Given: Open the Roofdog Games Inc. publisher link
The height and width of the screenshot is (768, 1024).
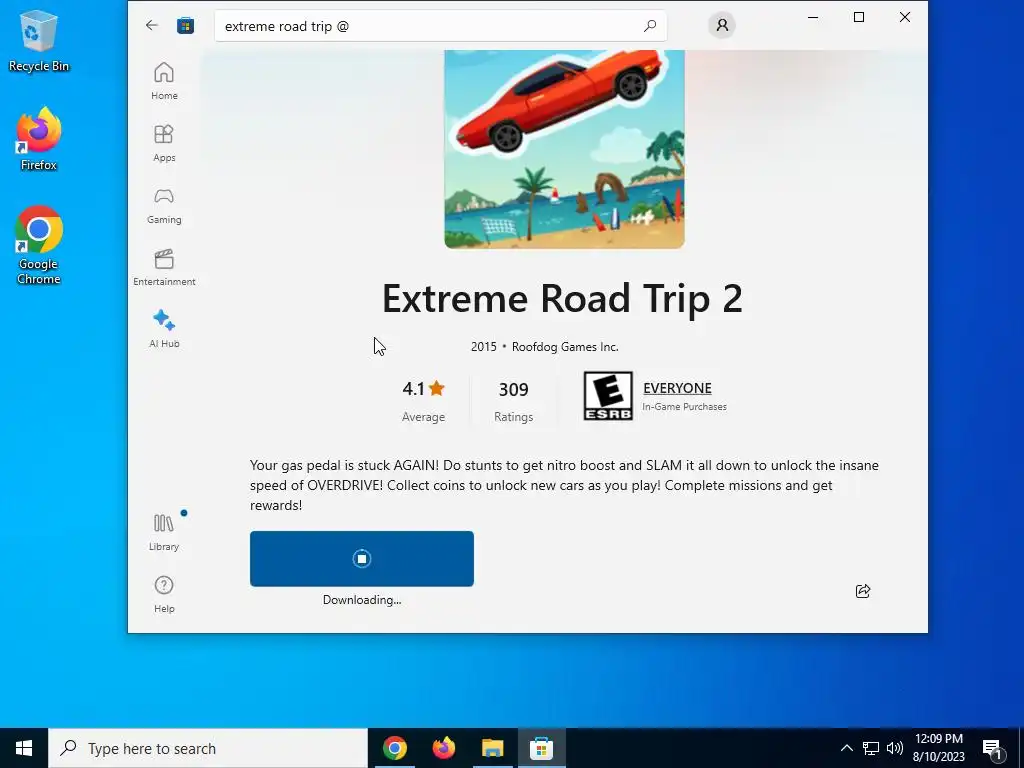Looking at the screenshot, I should [x=565, y=347].
